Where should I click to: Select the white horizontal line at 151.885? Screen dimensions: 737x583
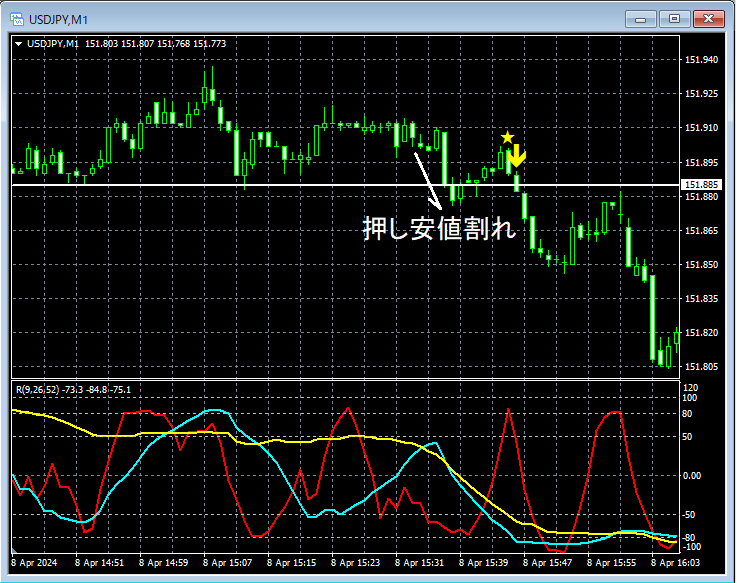345,185
